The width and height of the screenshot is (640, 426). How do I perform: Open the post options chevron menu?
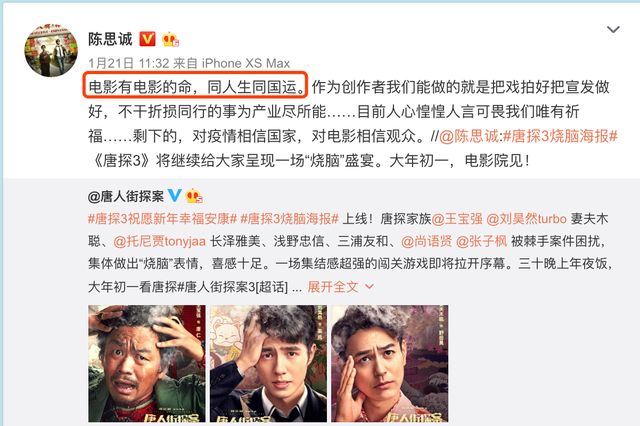(613, 29)
